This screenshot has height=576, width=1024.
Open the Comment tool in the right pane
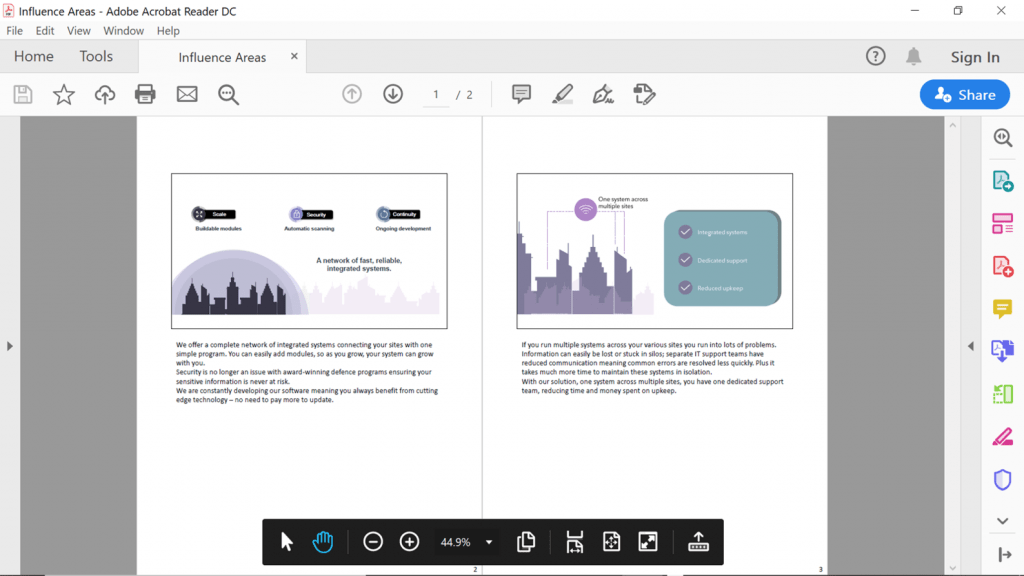click(1002, 310)
